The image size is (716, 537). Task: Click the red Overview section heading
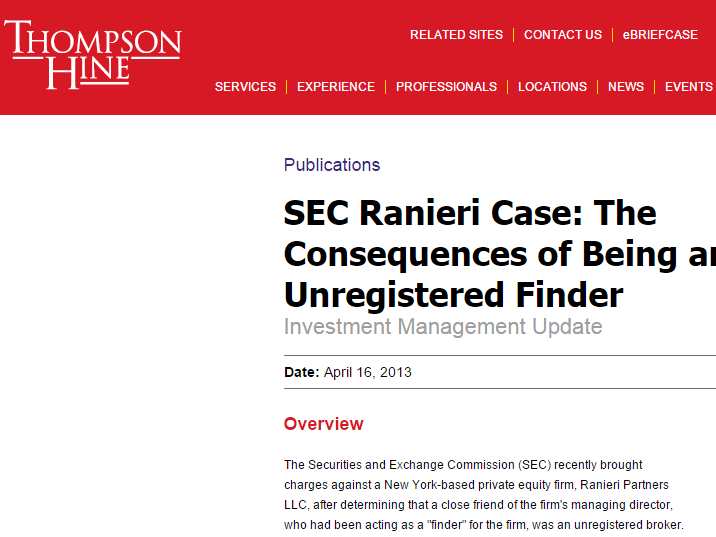point(324,424)
